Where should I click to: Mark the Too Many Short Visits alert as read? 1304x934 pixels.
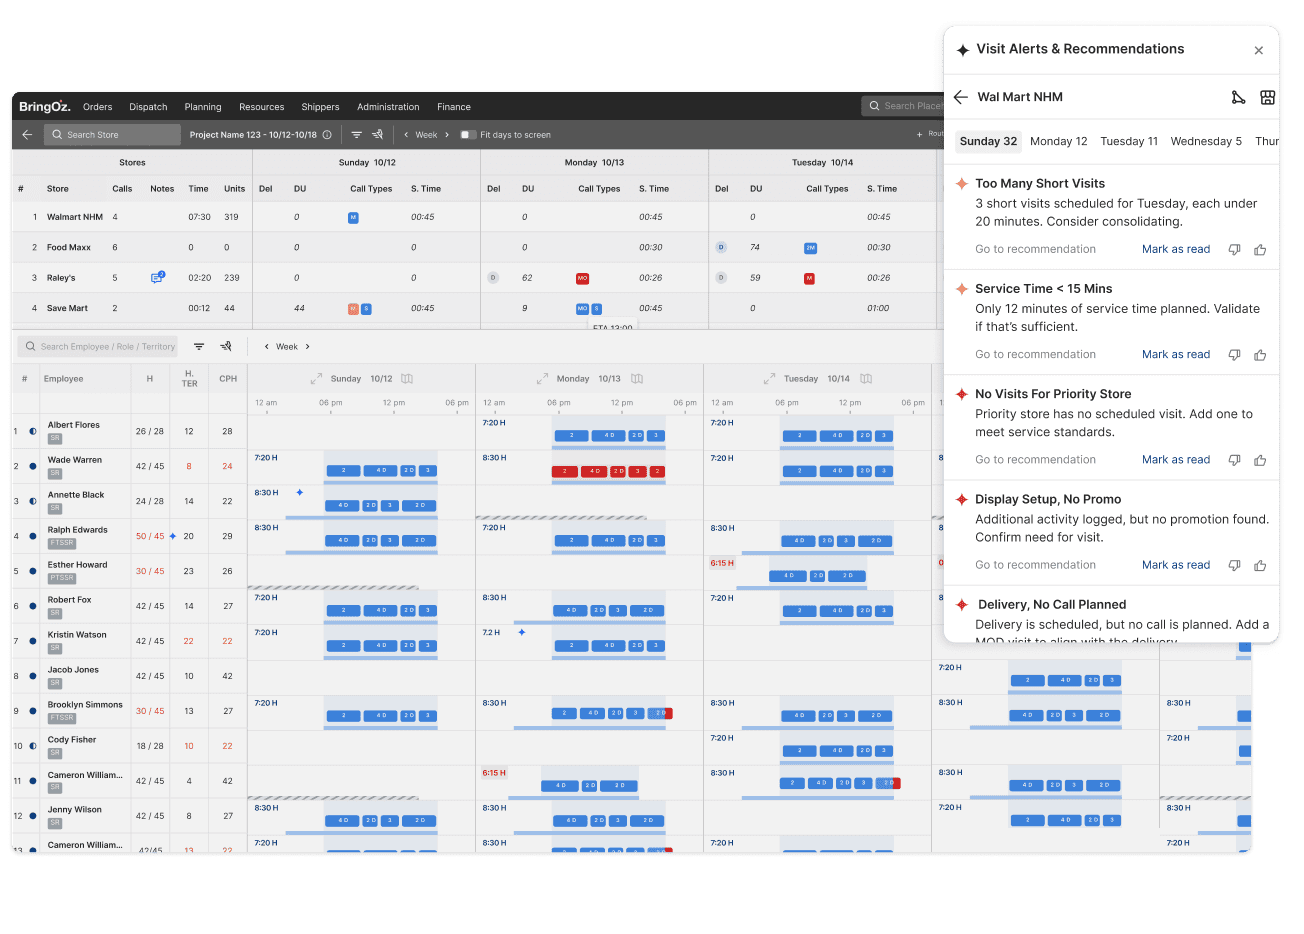tap(1176, 250)
